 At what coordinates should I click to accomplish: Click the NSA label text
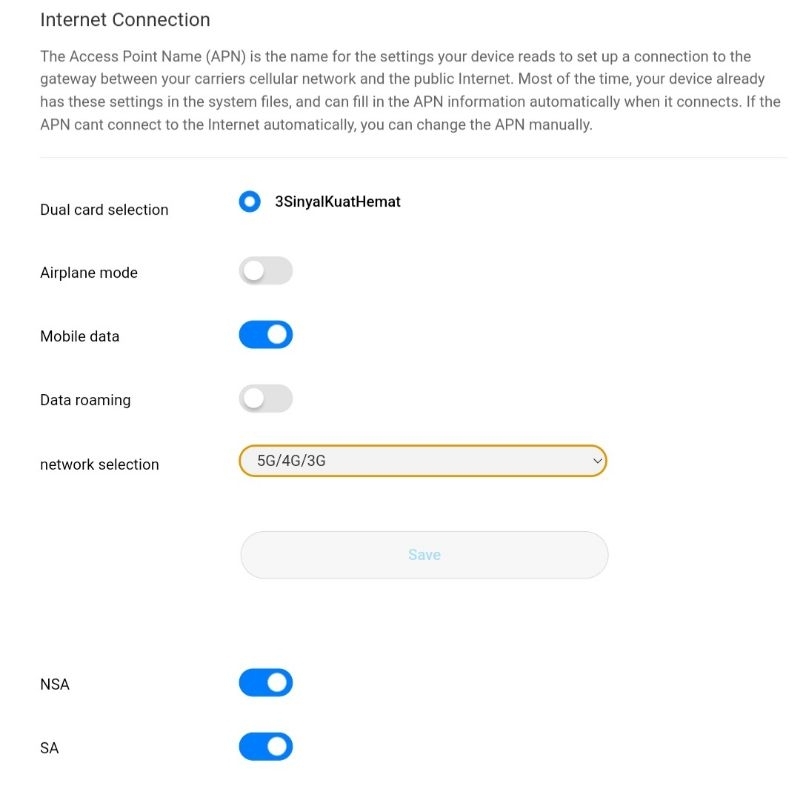click(x=55, y=685)
